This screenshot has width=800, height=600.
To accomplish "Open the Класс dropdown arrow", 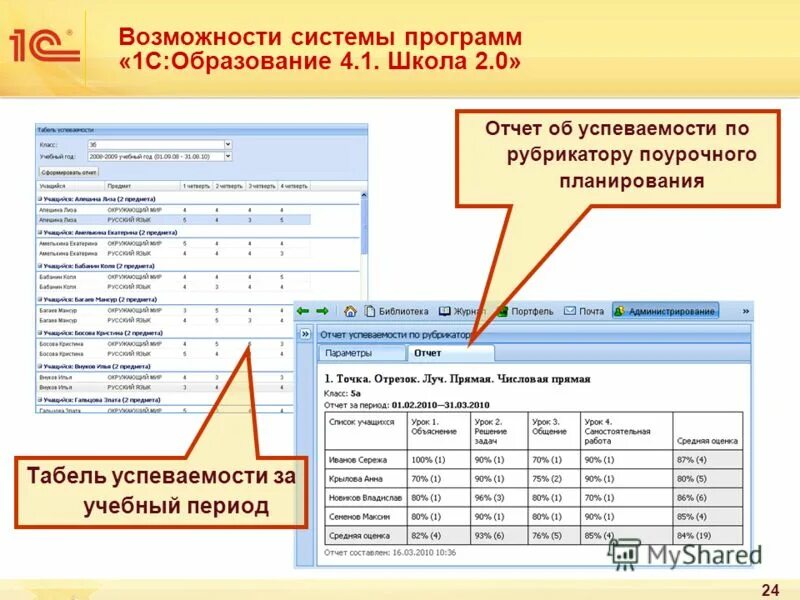I will (228, 145).
